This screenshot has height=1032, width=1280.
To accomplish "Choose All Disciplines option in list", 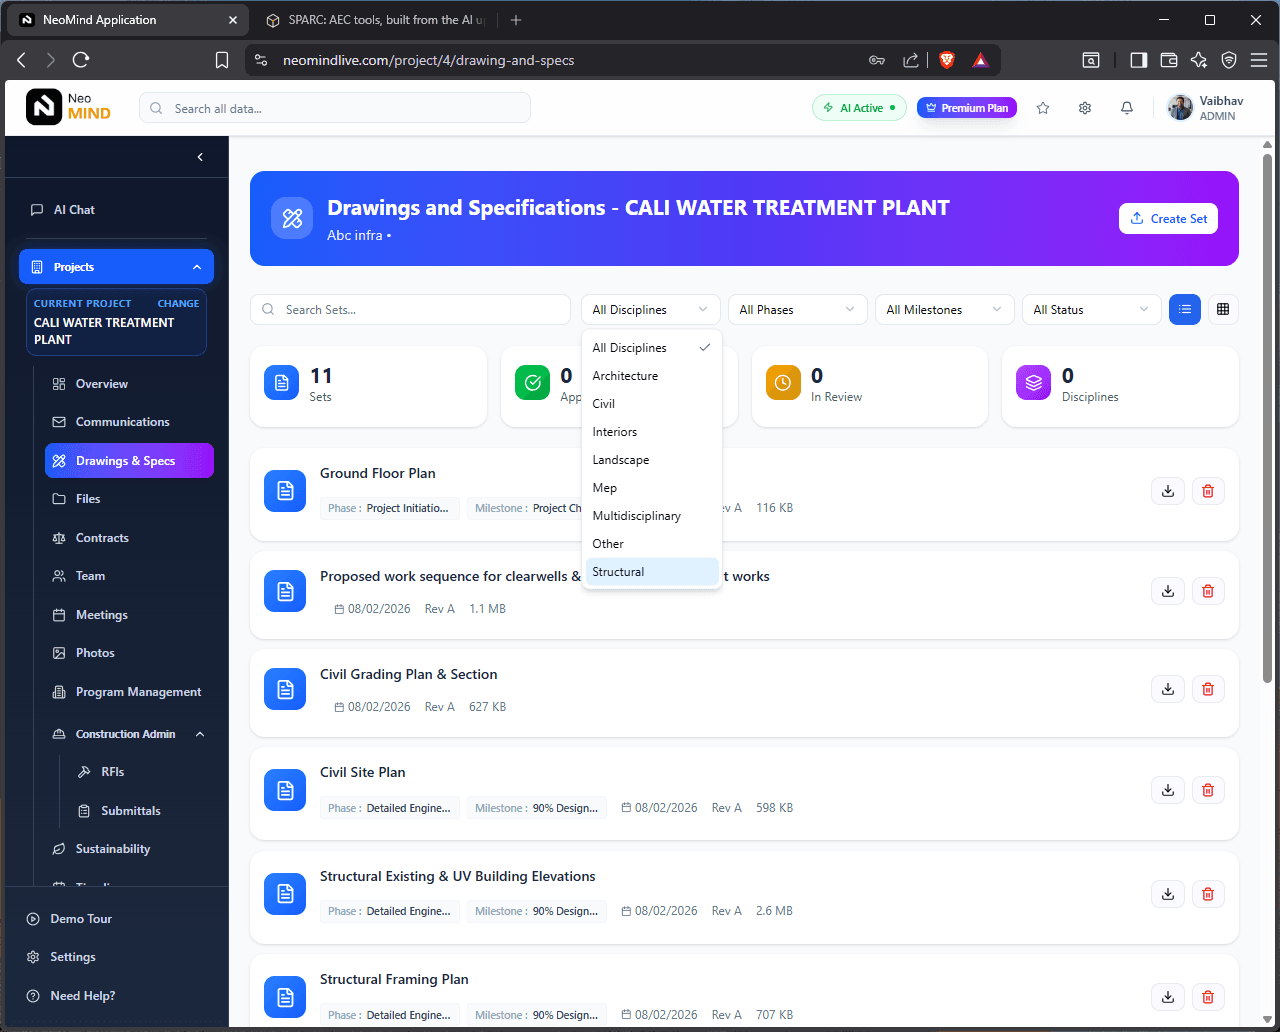I will pyautogui.click(x=652, y=348).
